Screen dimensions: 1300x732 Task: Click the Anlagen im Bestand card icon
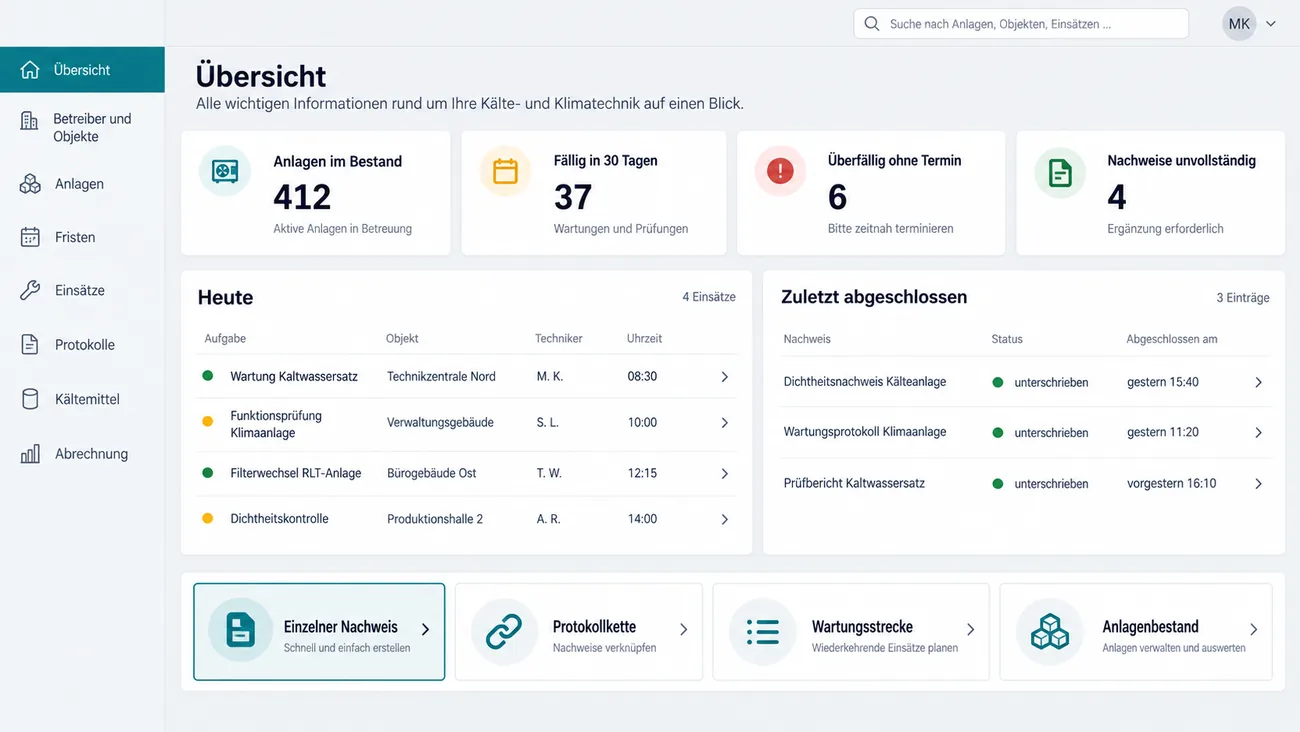point(224,171)
